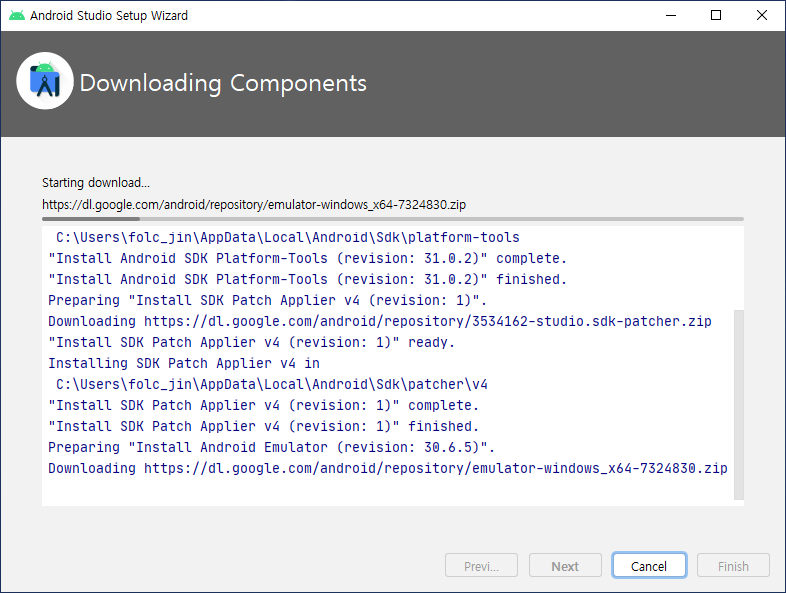This screenshot has width=786, height=593.
Task: Click the 'Starting download...' status text
Action: (x=96, y=182)
